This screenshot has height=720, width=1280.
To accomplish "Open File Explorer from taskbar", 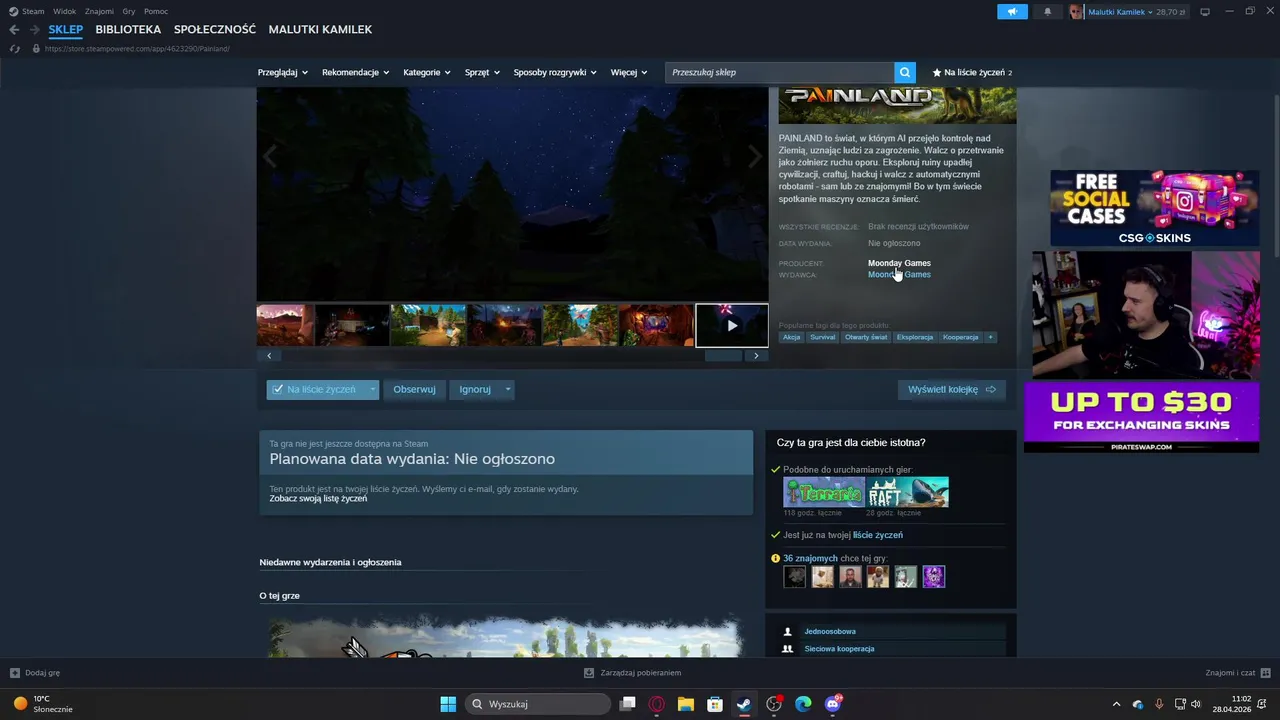I will [686, 704].
